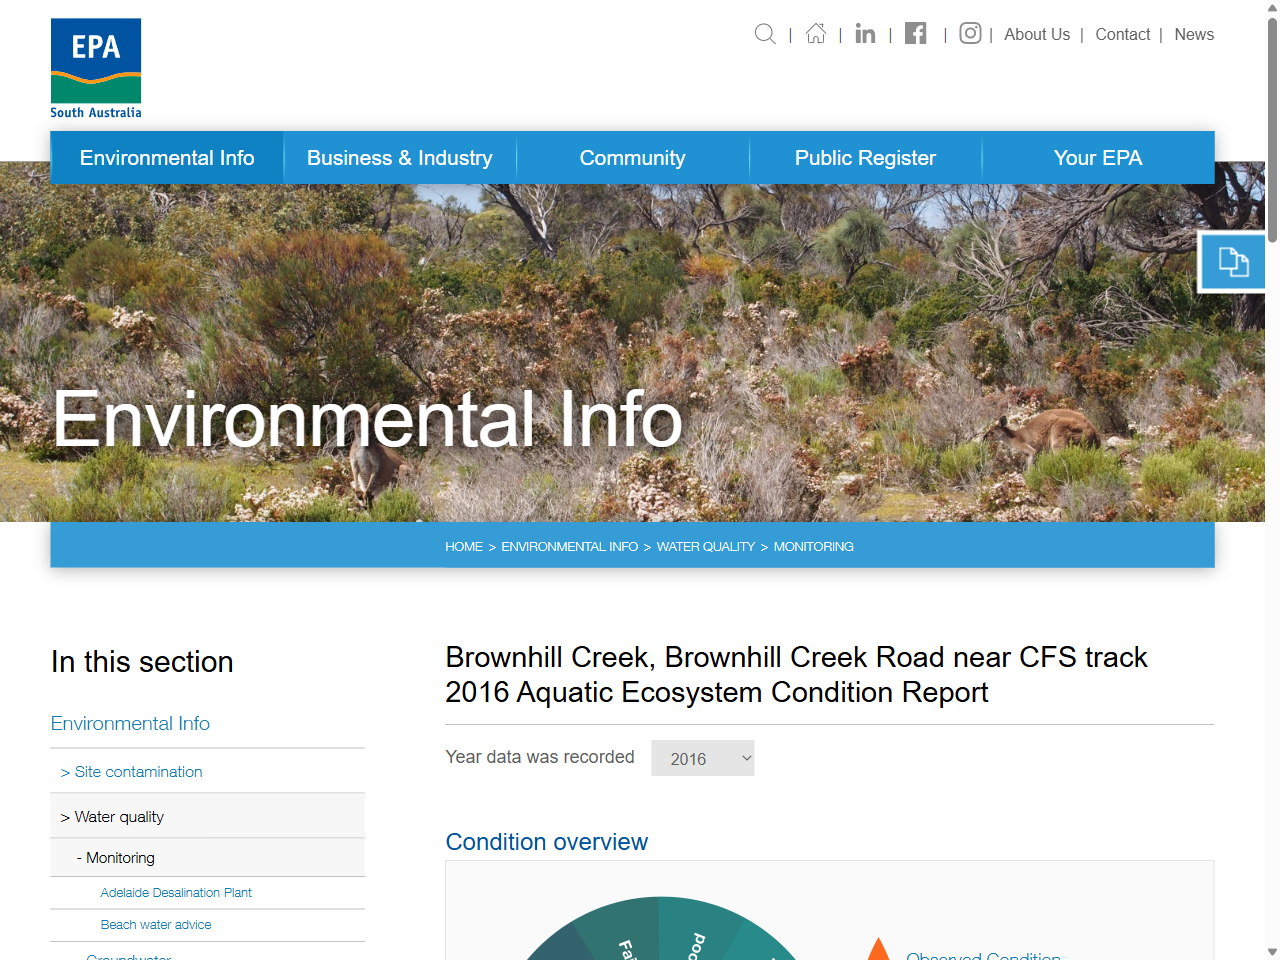
Task: Open the EPA Instagram page
Action: coord(969,33)
